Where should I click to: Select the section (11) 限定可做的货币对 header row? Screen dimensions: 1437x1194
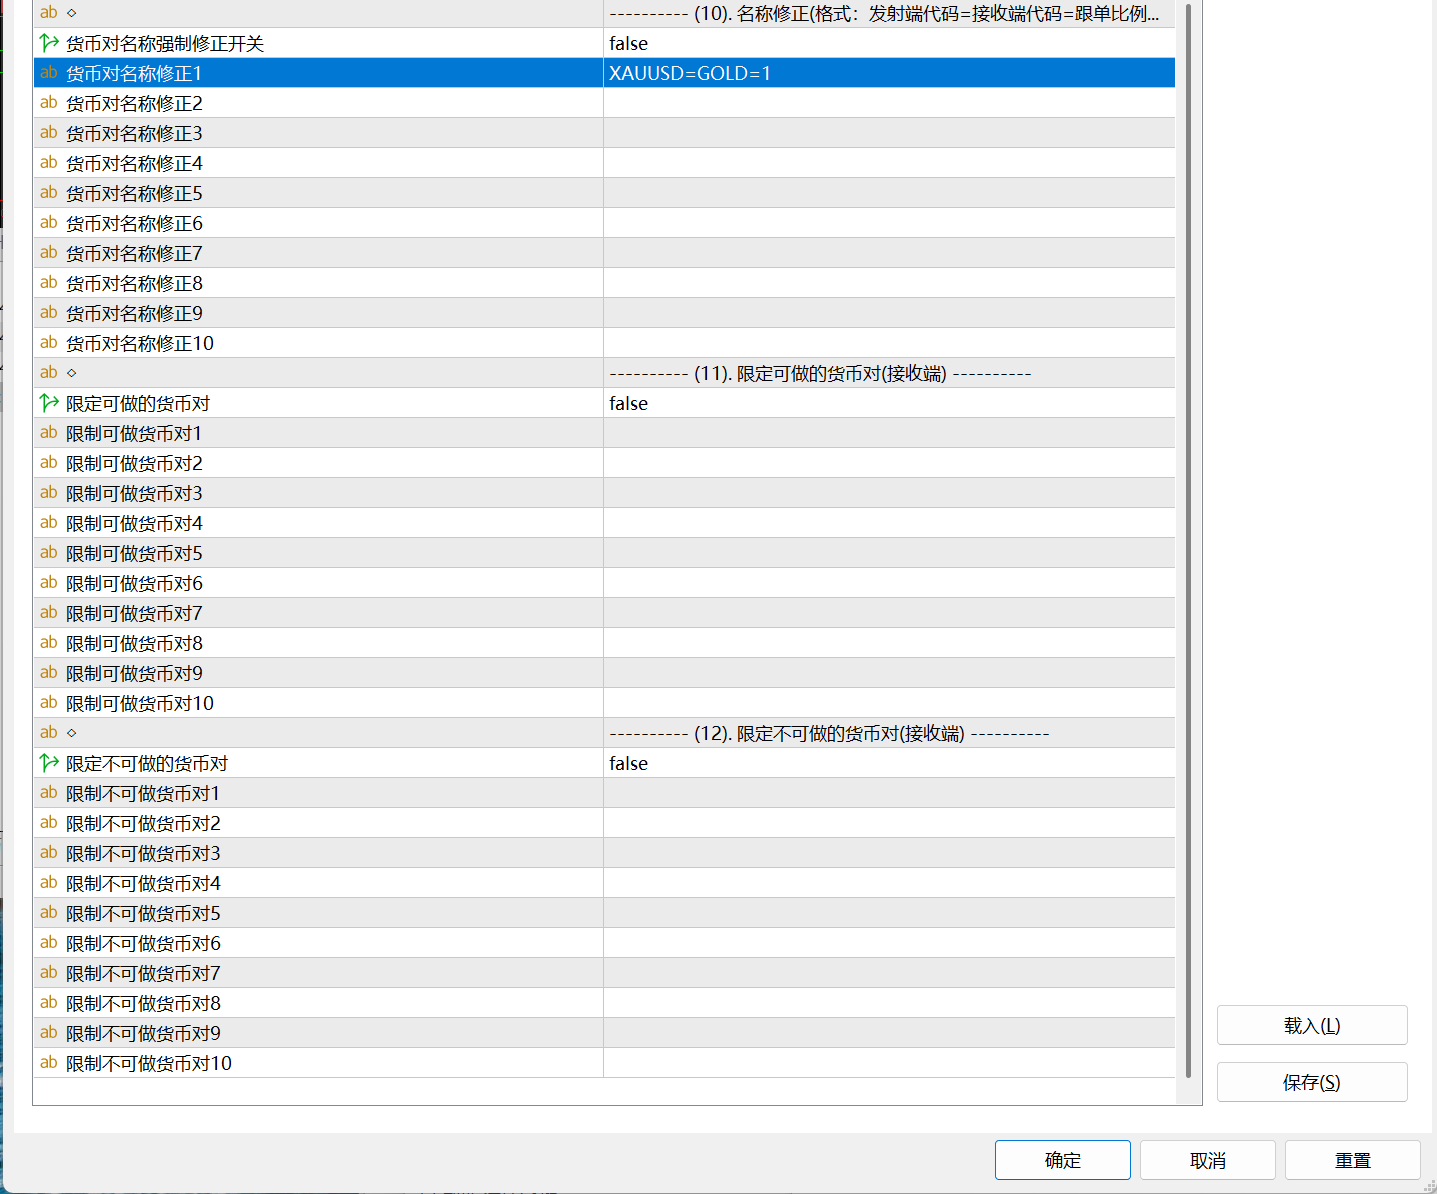pyautogui.click(x=820, y=373)
